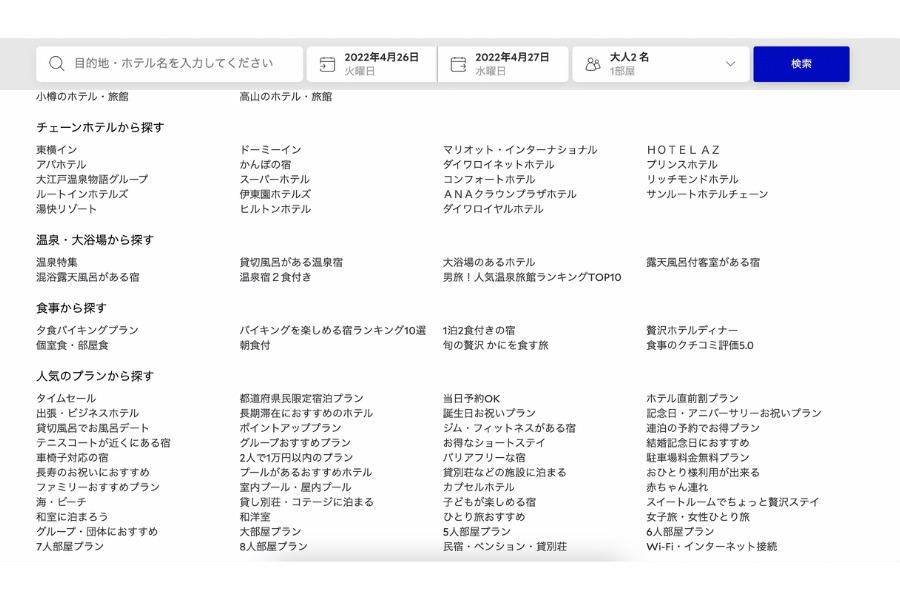Open the ドーミーイン link
The width and height of the screenshot is (900, 600).
[x=270, y=150]
